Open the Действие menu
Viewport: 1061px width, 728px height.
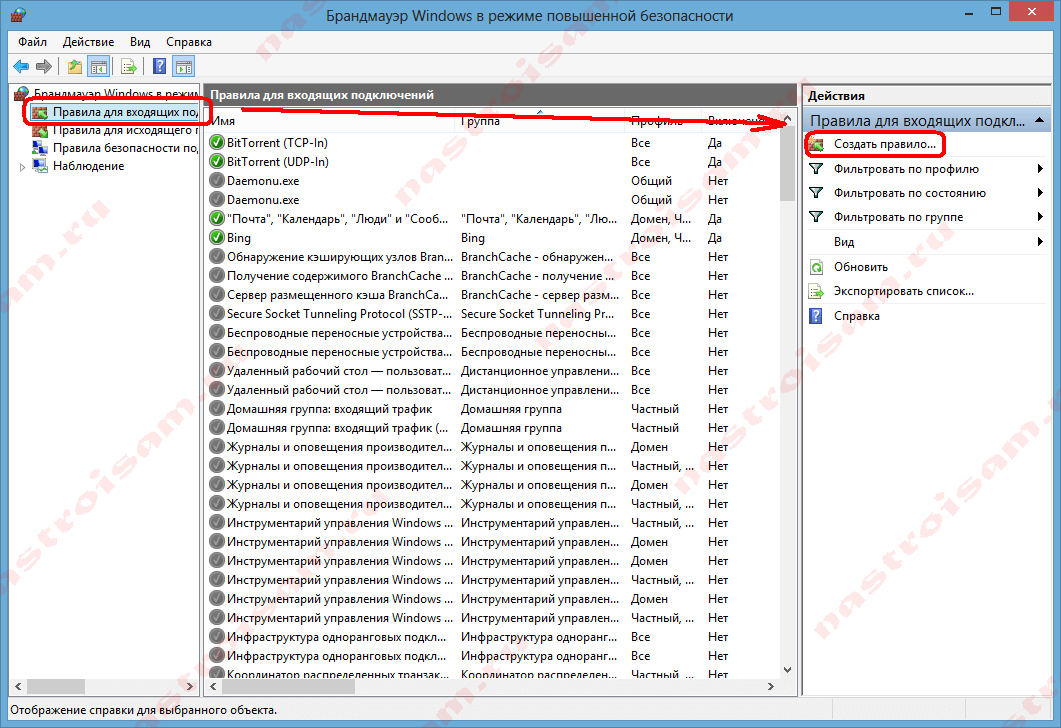click(x=88, y=42)
